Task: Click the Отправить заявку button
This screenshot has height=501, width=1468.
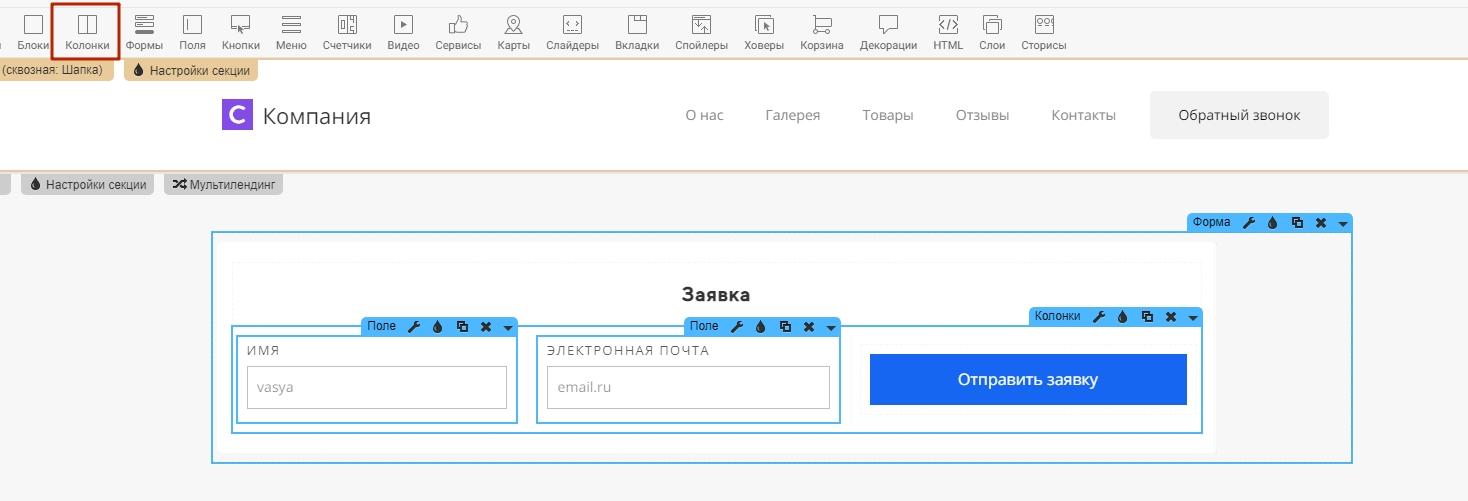Action: click(x=1028, y=379)
